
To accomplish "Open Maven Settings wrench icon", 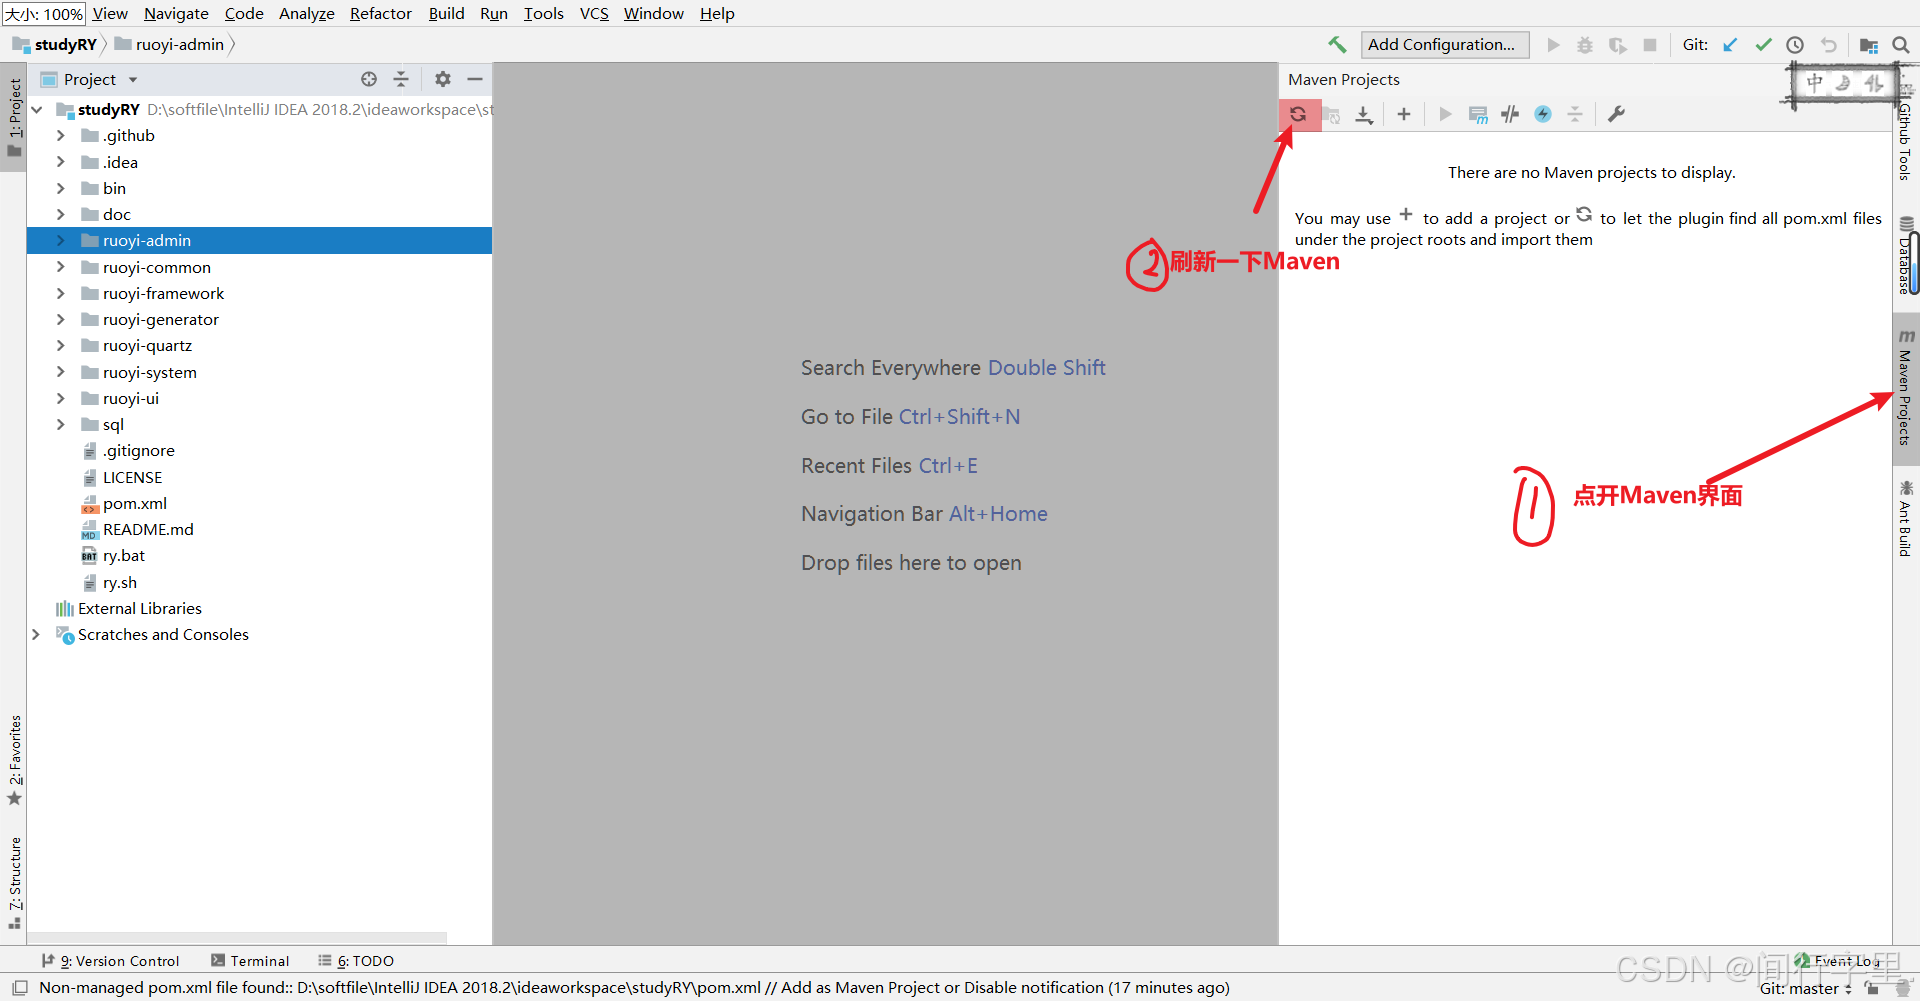I will pos(1616,115).
